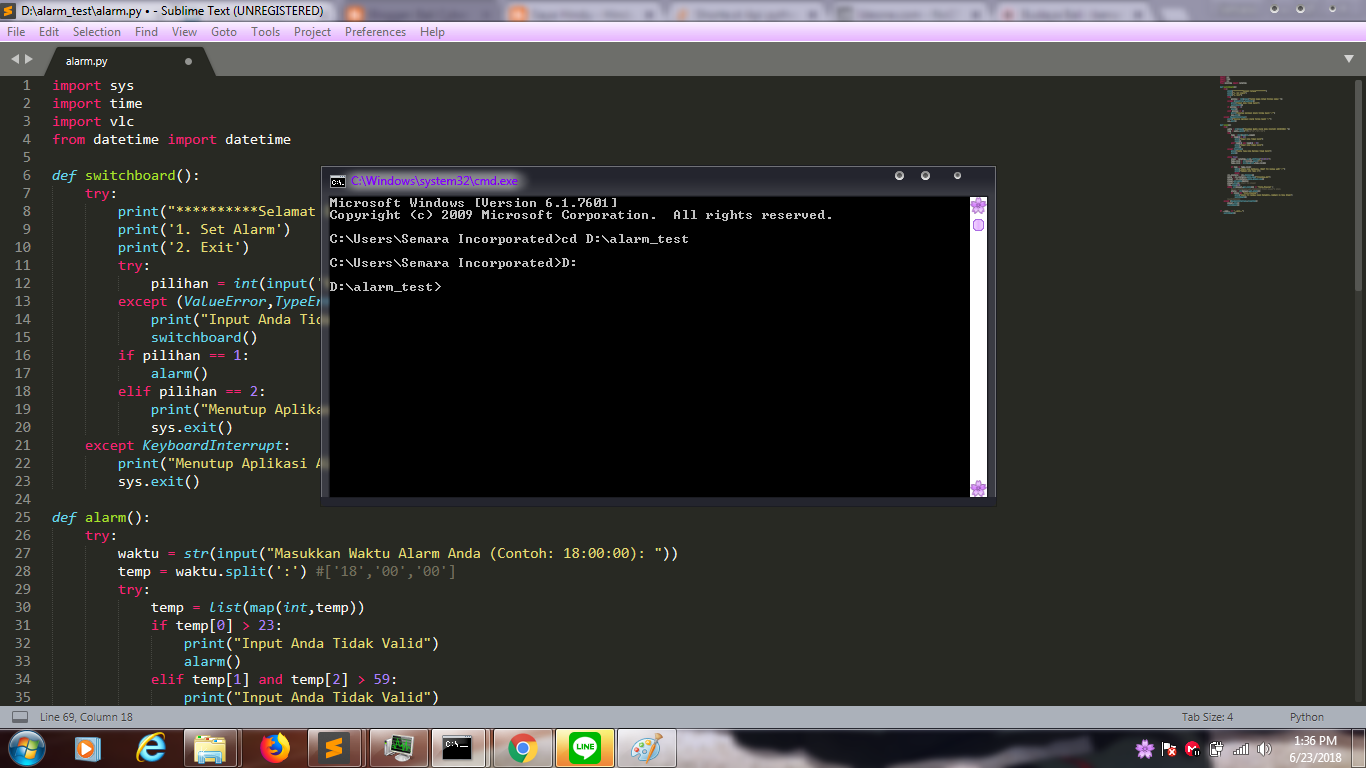The height and width of the screenshot is (768, 1366).
Task: Close the cmd.exe window
Action: click(x=957, y=176)
